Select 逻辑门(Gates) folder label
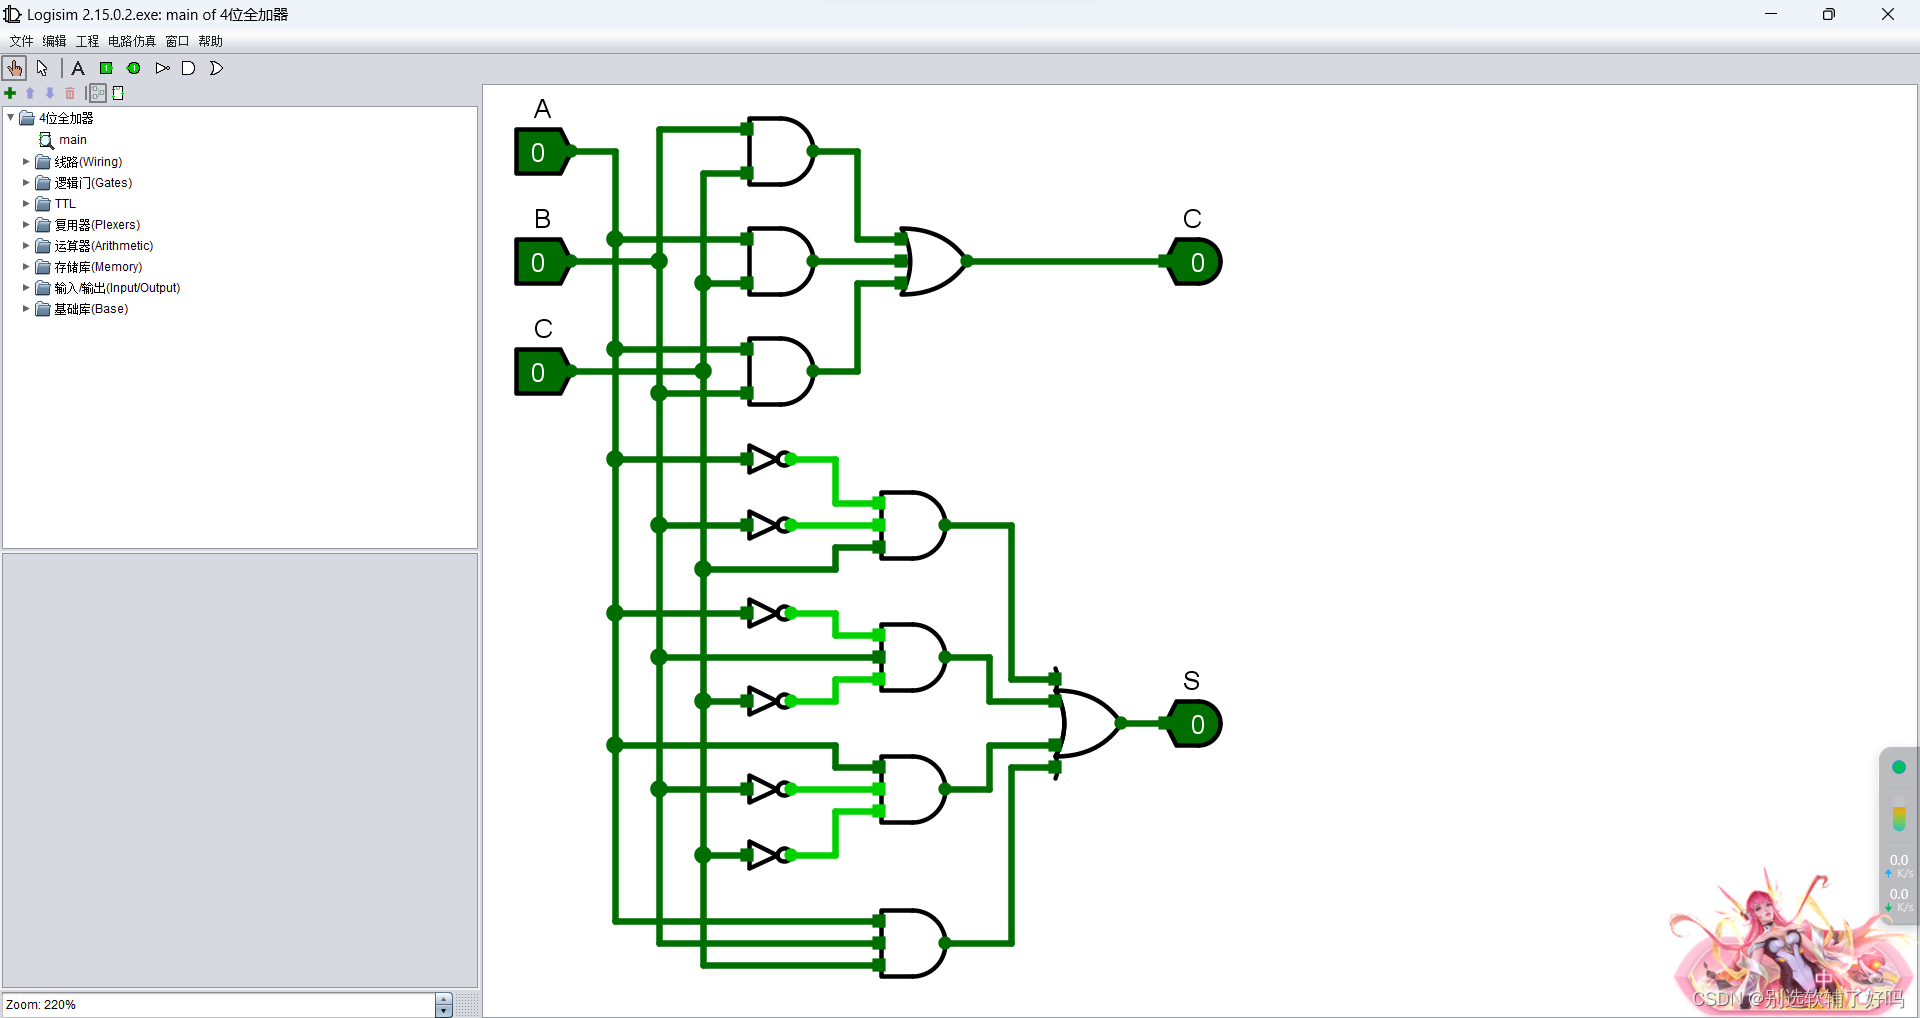The height and width of the screenshot is (1018, 1920). point(93,182)
